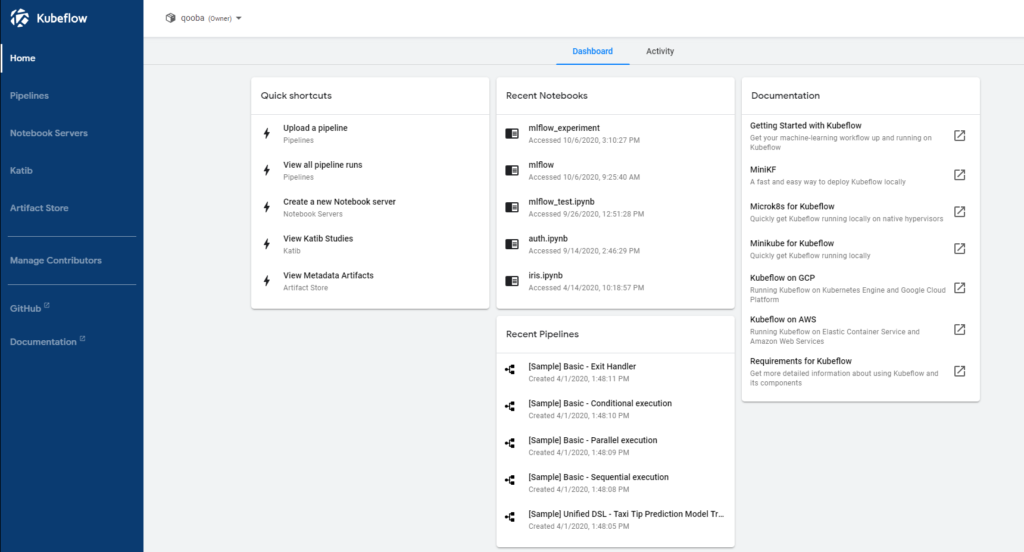Click the lightning icon for View all pipeline runs
Viewport: 1024px width, 552px height.
click(x=266, y=170)
